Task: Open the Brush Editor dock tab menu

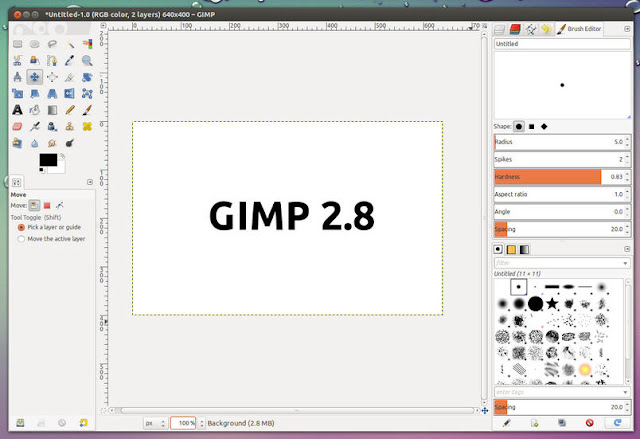Action: tap(627, 29)
